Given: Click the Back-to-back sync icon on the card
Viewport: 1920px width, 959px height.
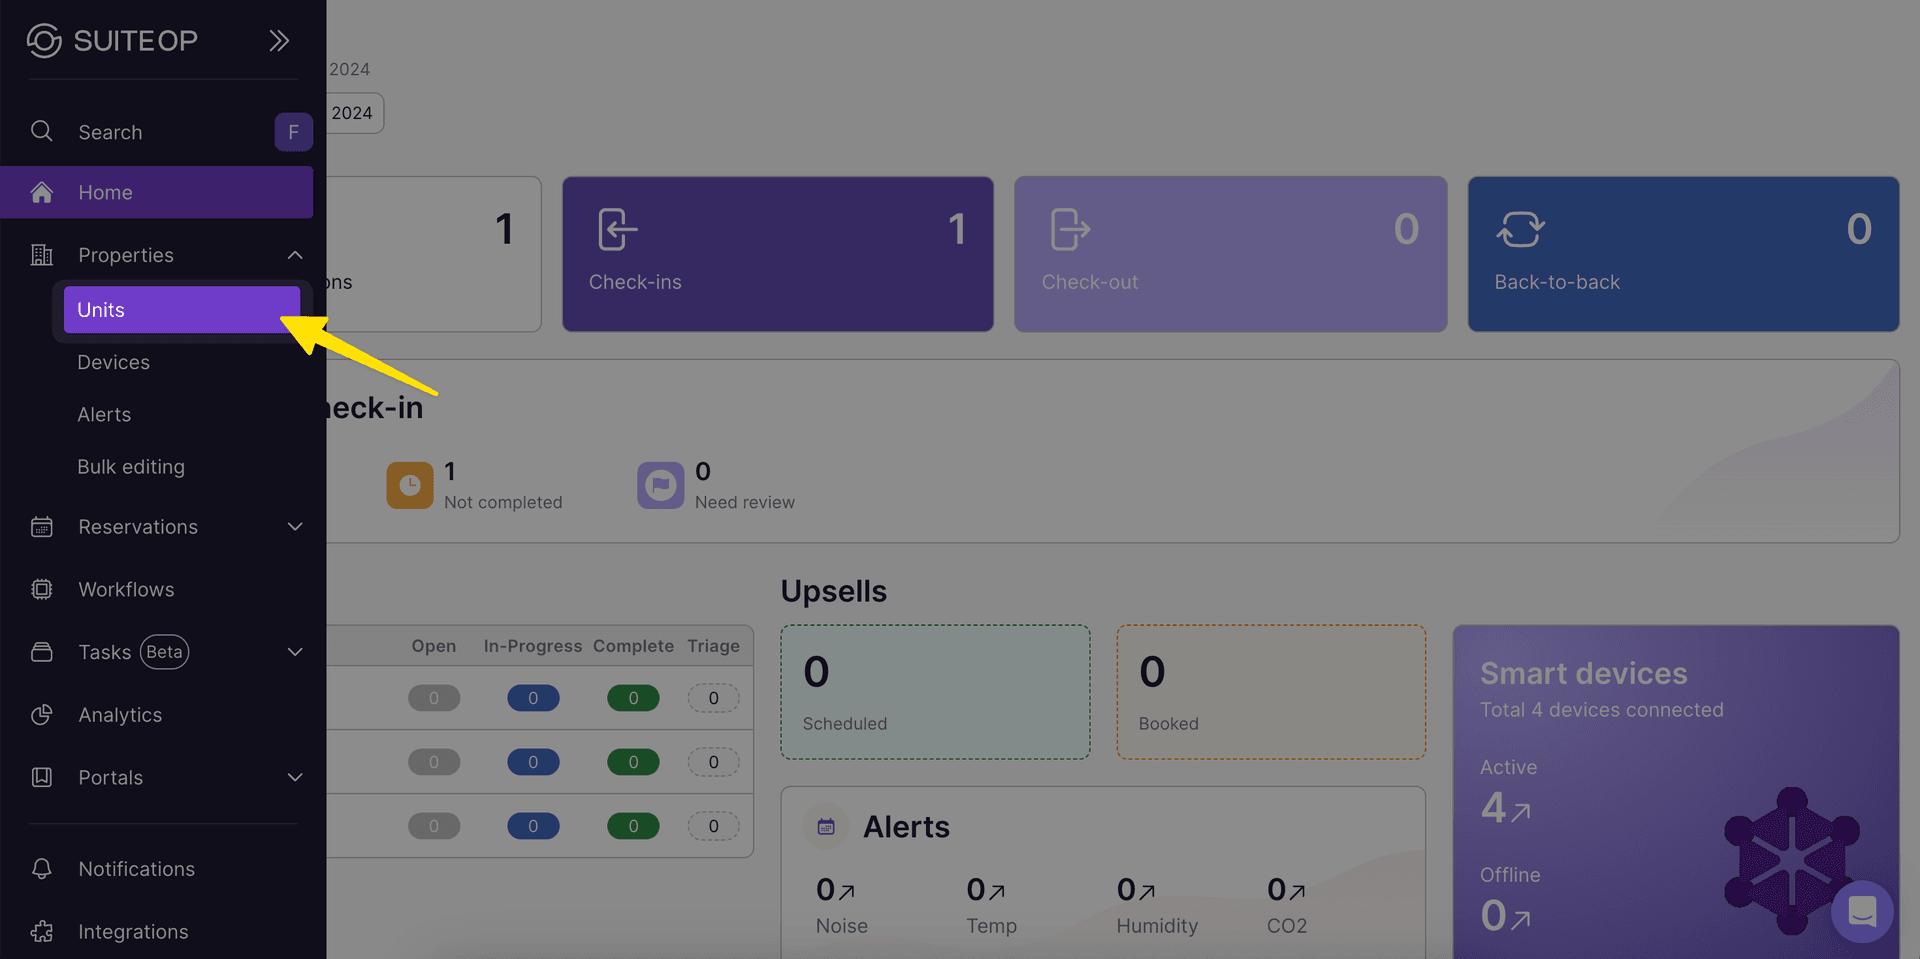Looking at the screenshot, I should [x=1520, y=228].
